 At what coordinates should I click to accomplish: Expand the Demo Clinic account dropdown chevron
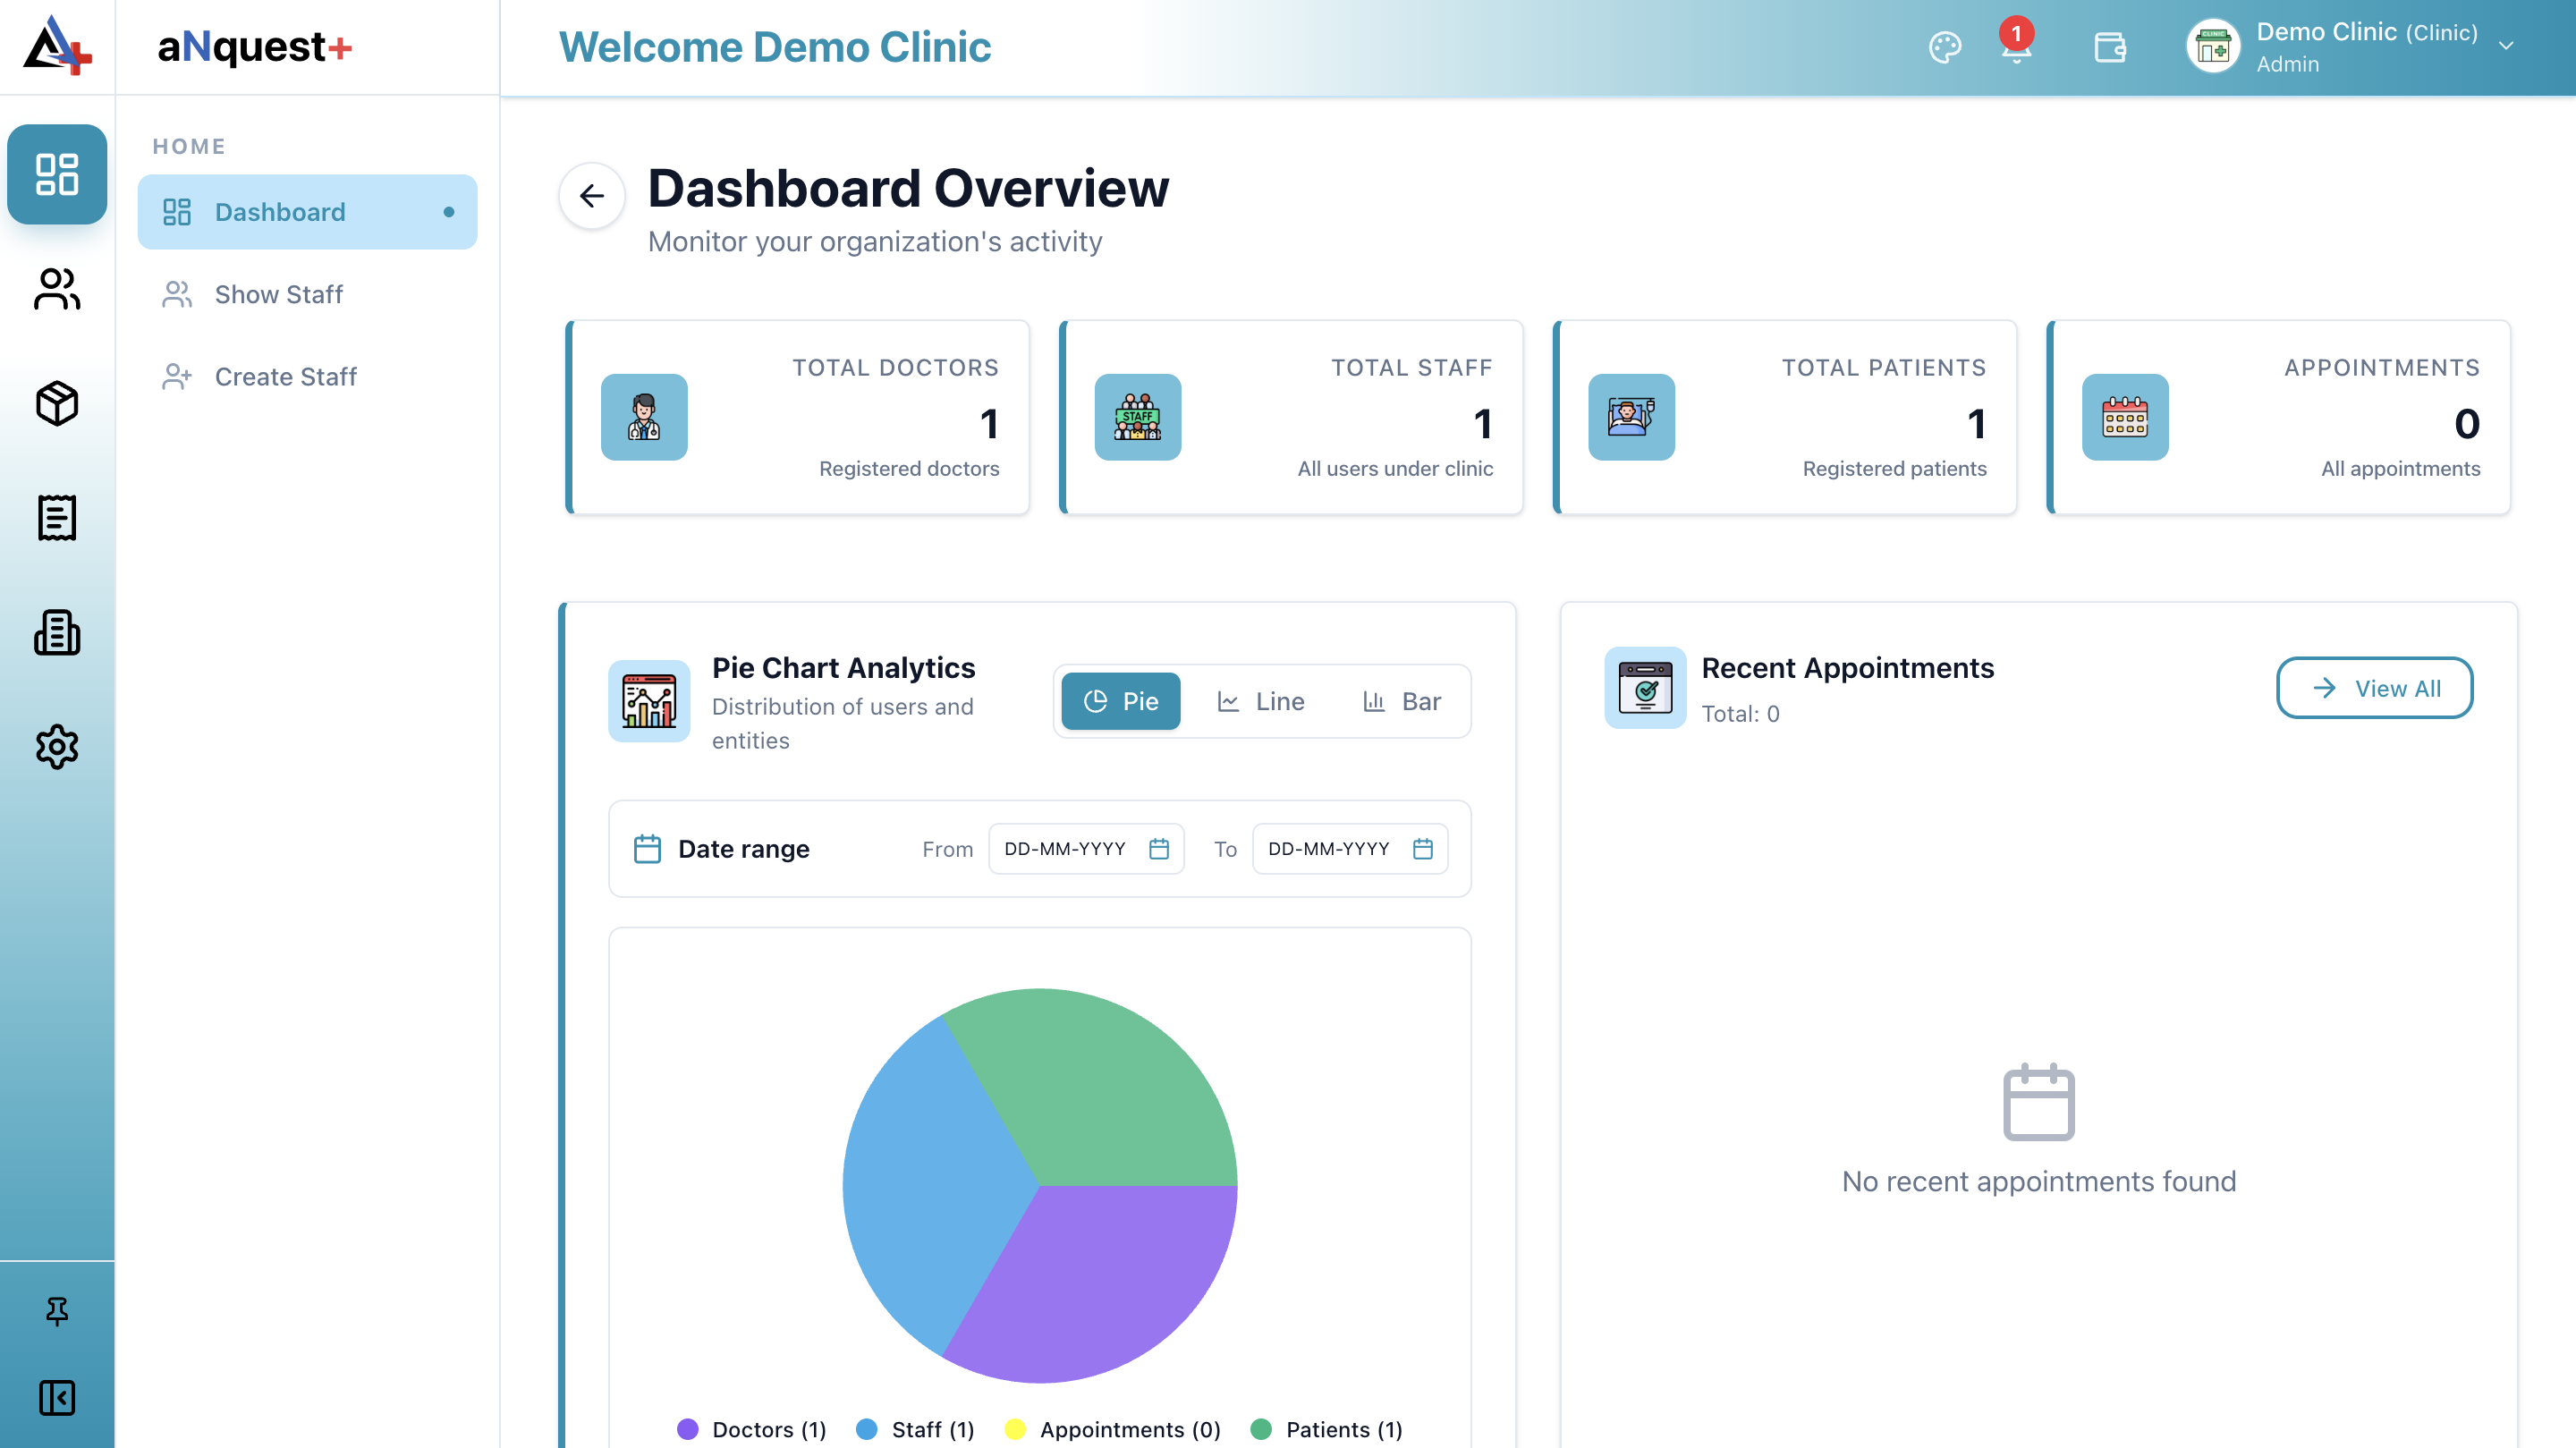(2506, 47)
